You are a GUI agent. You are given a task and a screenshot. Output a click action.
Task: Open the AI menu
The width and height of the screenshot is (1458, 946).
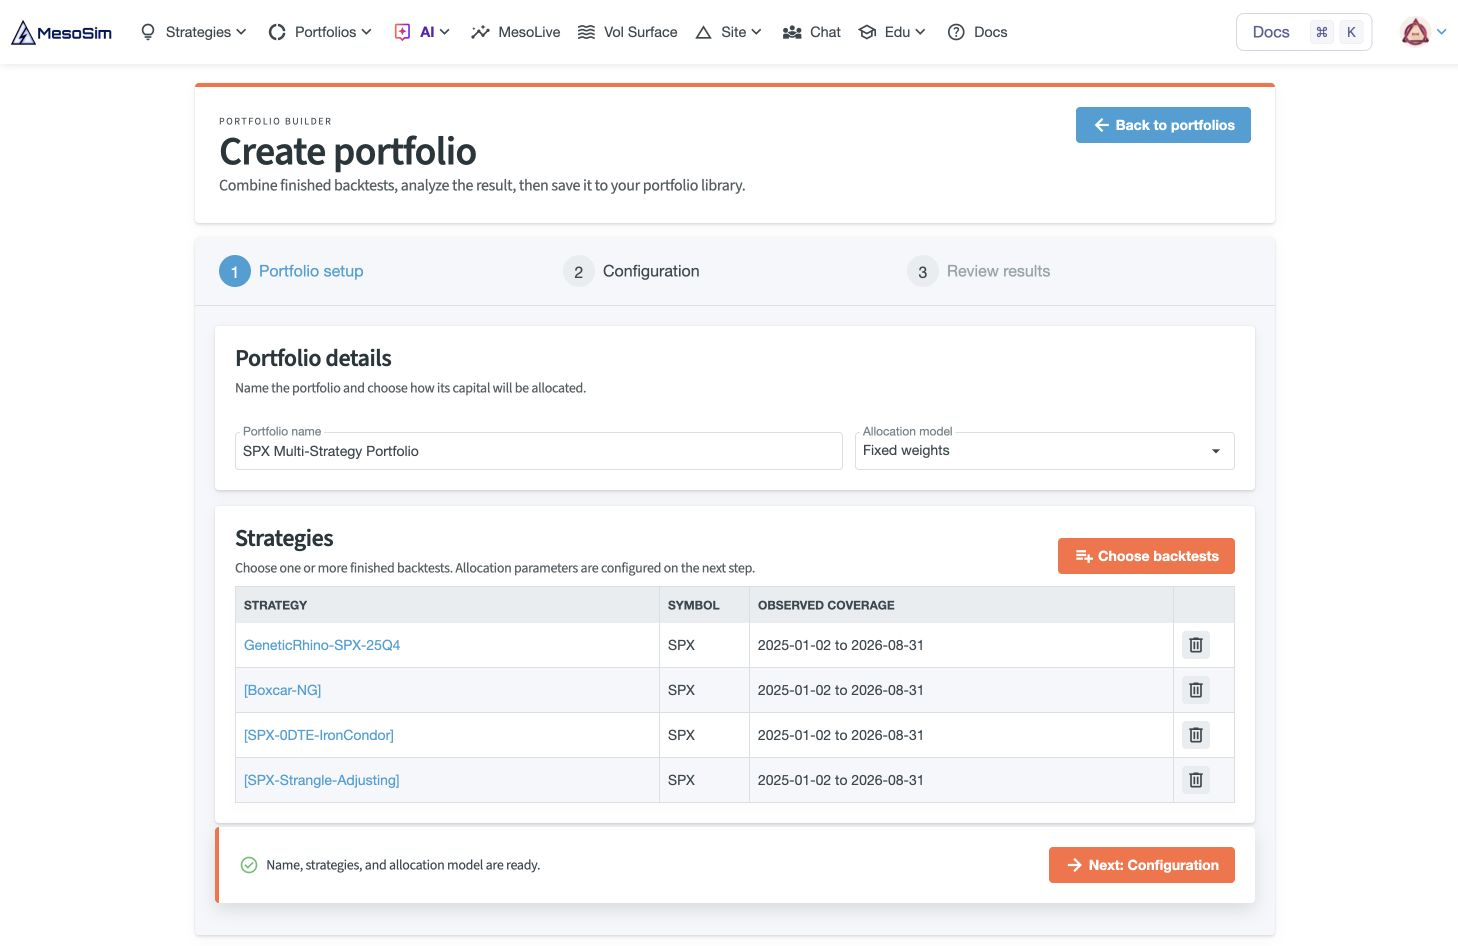[422, 32]
